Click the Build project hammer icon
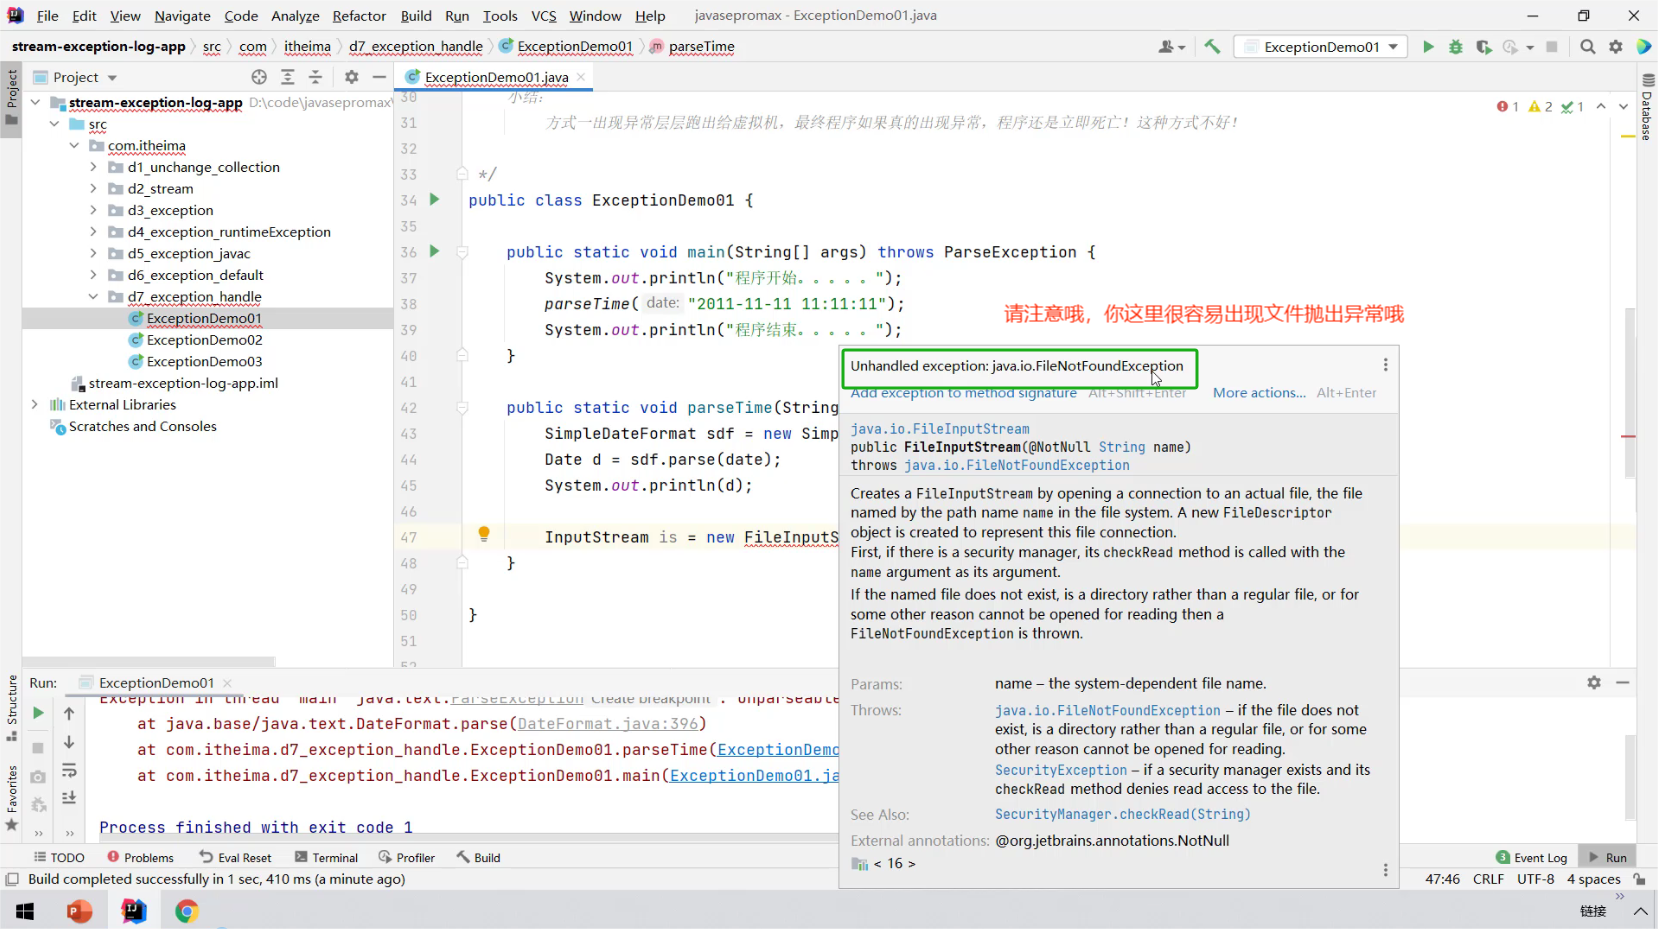 tap(1212, 47)
